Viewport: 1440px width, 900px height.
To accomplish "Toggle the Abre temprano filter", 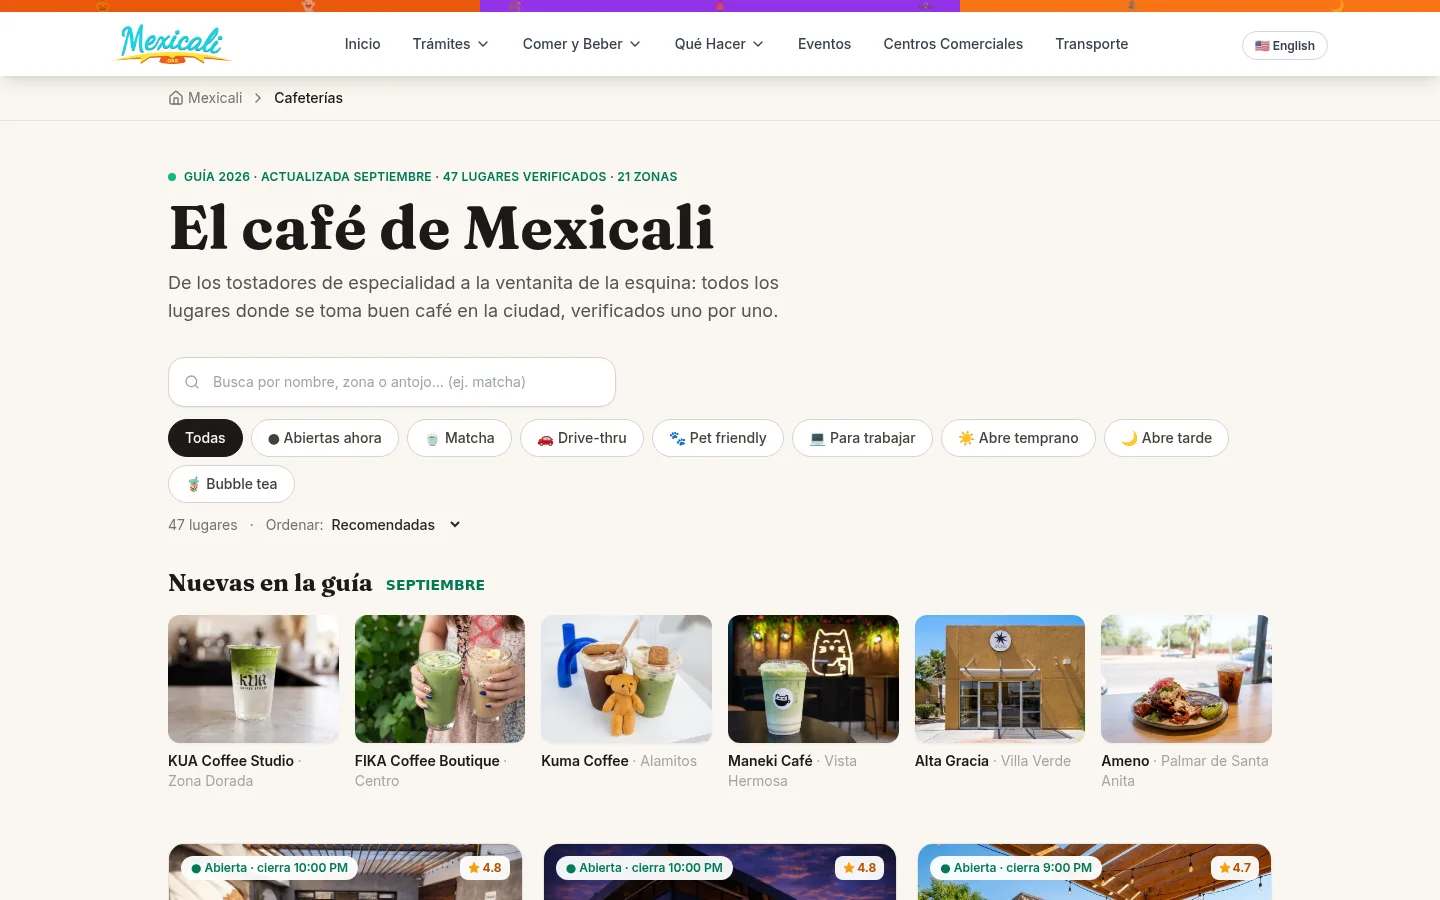I will [1018, 438].
